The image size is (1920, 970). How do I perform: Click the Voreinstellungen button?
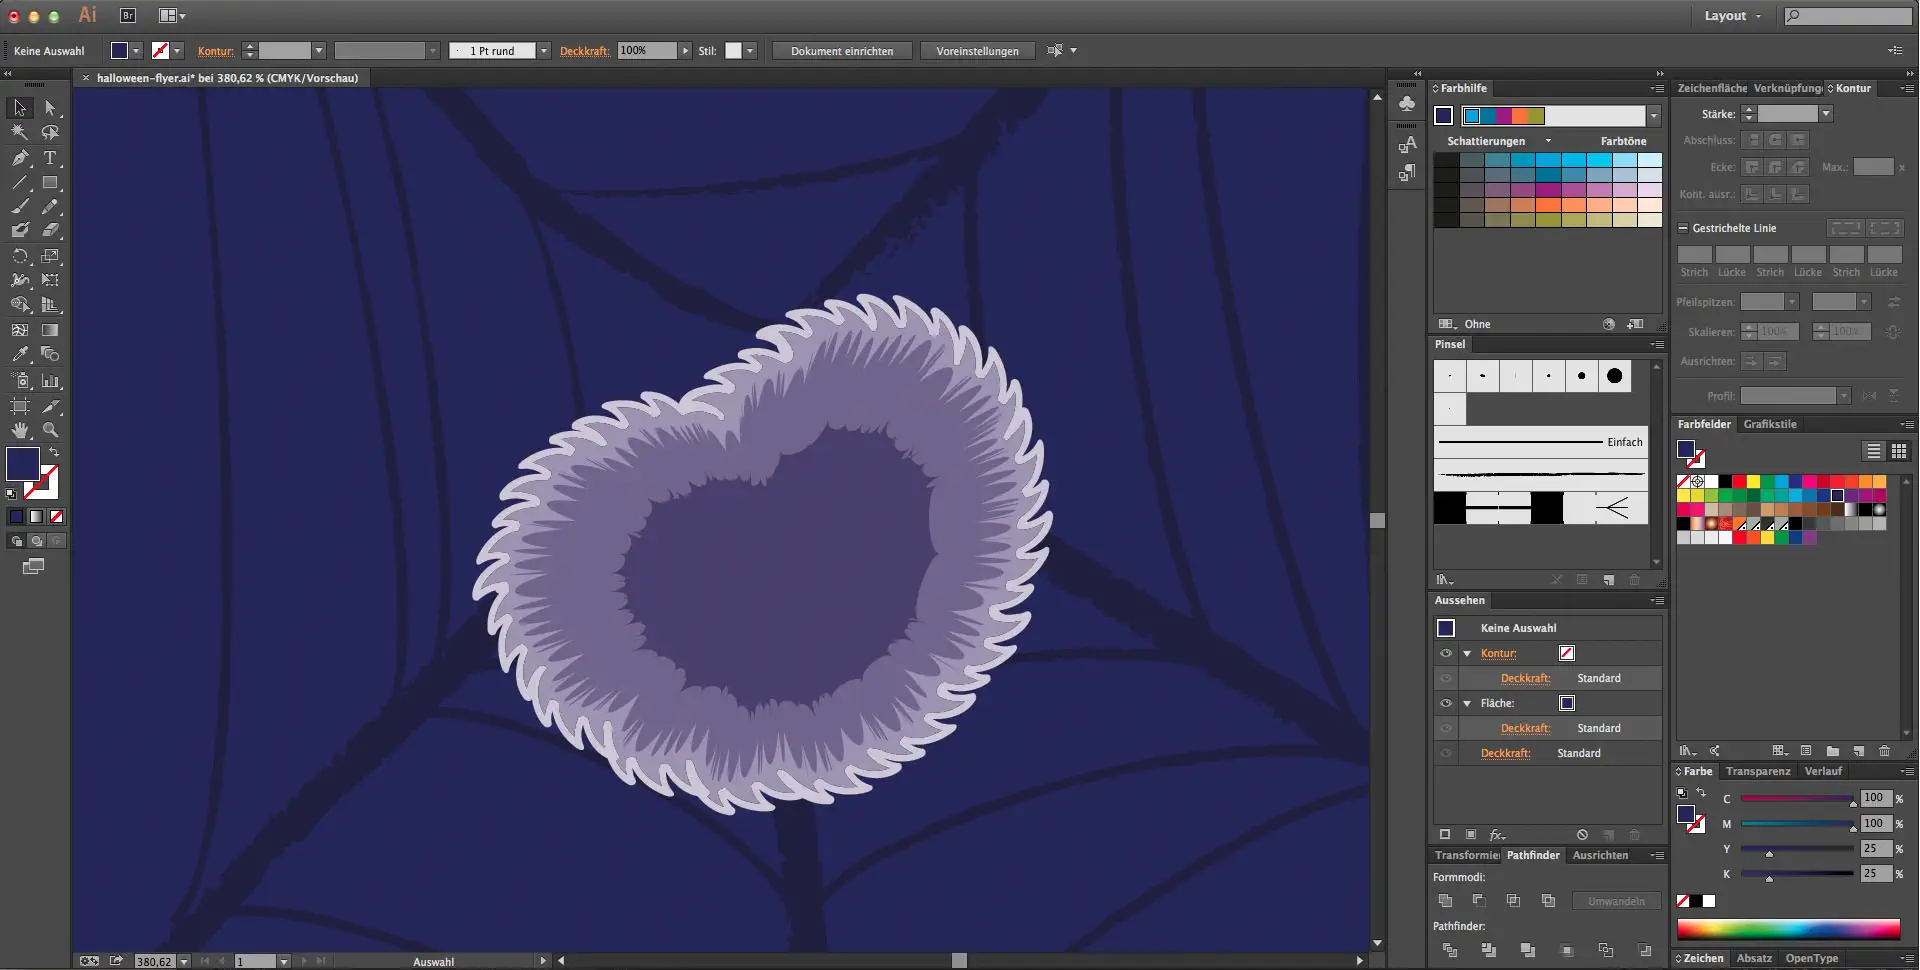coord(977,51)
